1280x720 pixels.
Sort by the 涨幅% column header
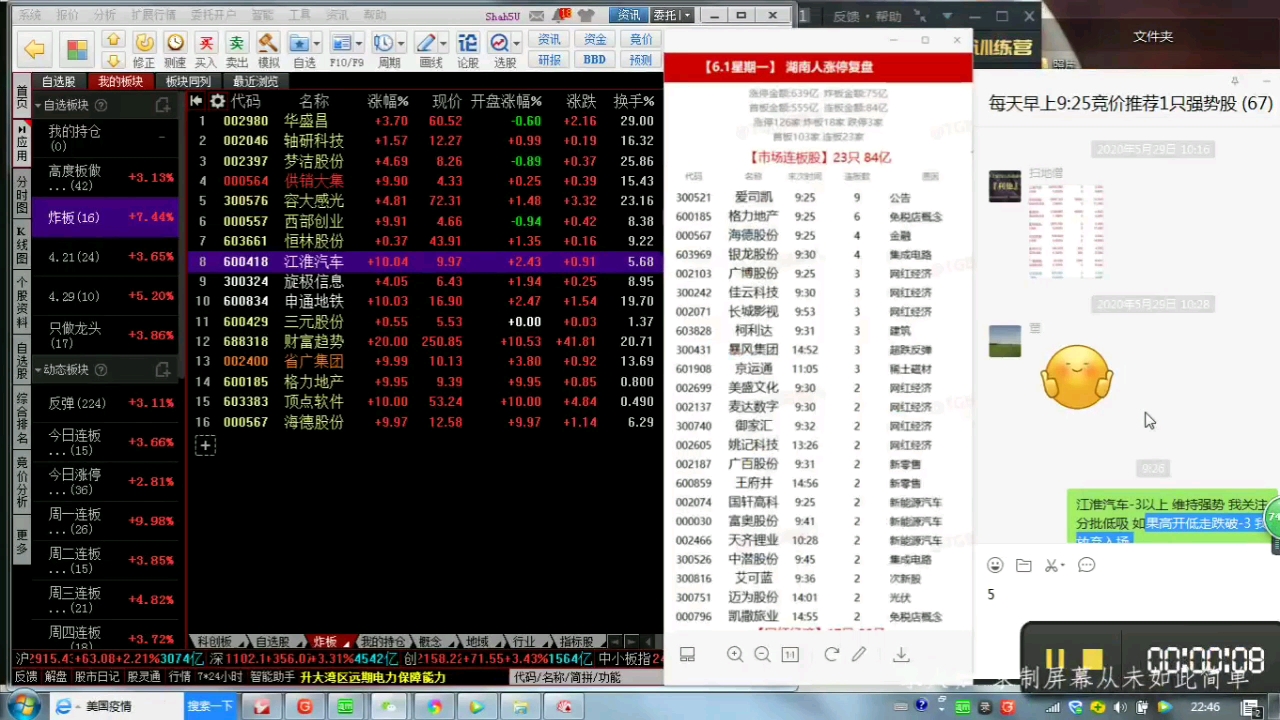point(388,101)
